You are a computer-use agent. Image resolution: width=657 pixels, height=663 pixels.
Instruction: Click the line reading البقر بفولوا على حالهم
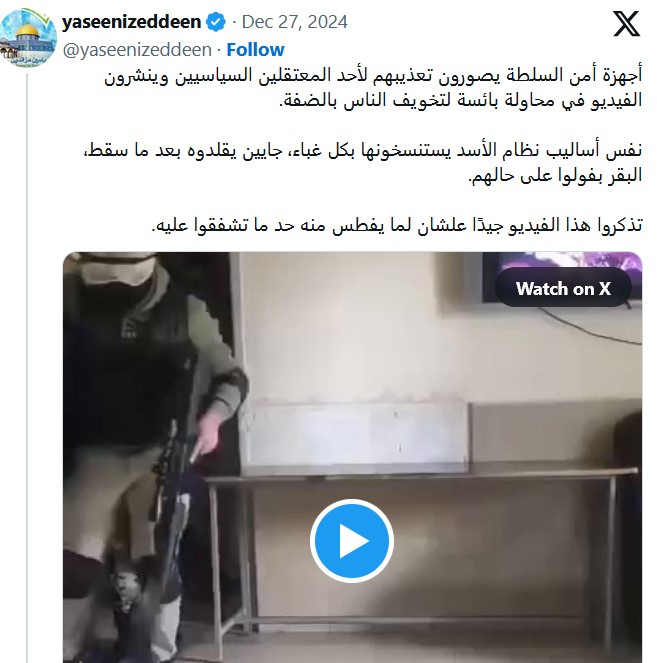click(555, 175)
